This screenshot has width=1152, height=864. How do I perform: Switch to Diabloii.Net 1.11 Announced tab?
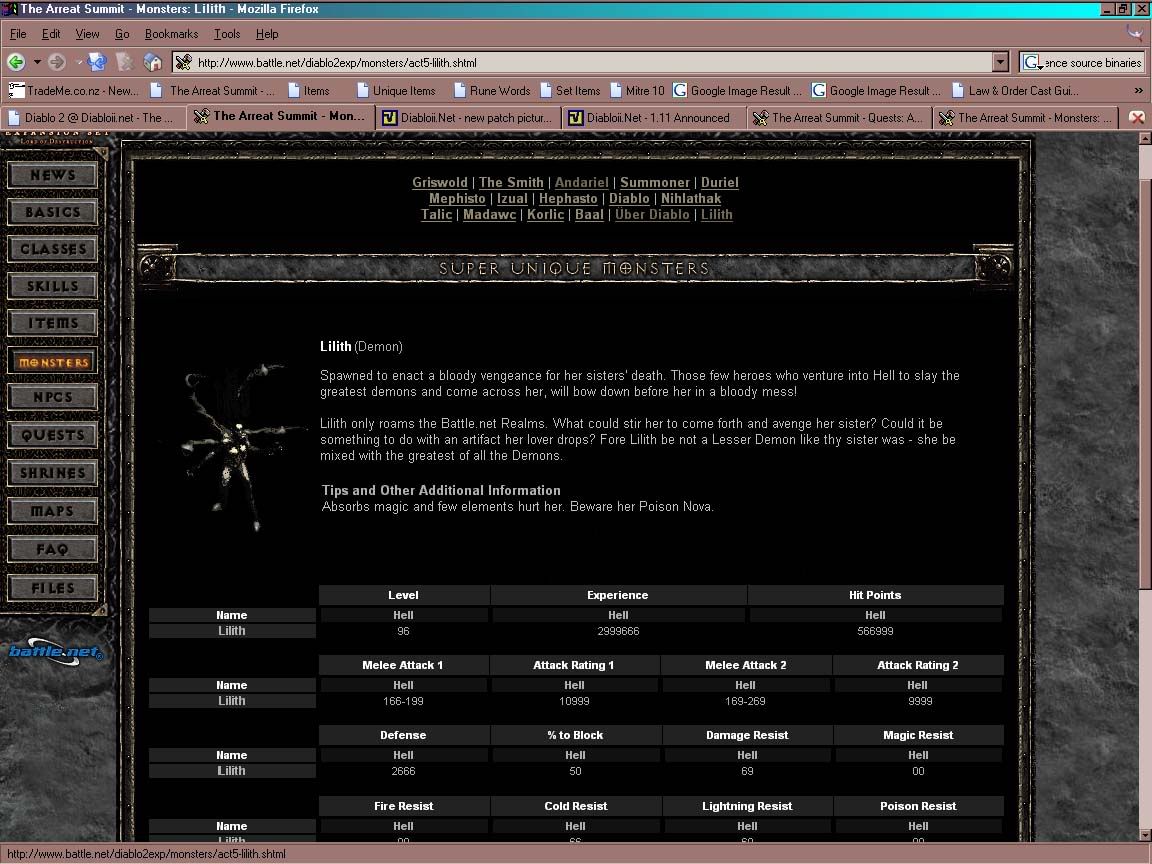654,118
